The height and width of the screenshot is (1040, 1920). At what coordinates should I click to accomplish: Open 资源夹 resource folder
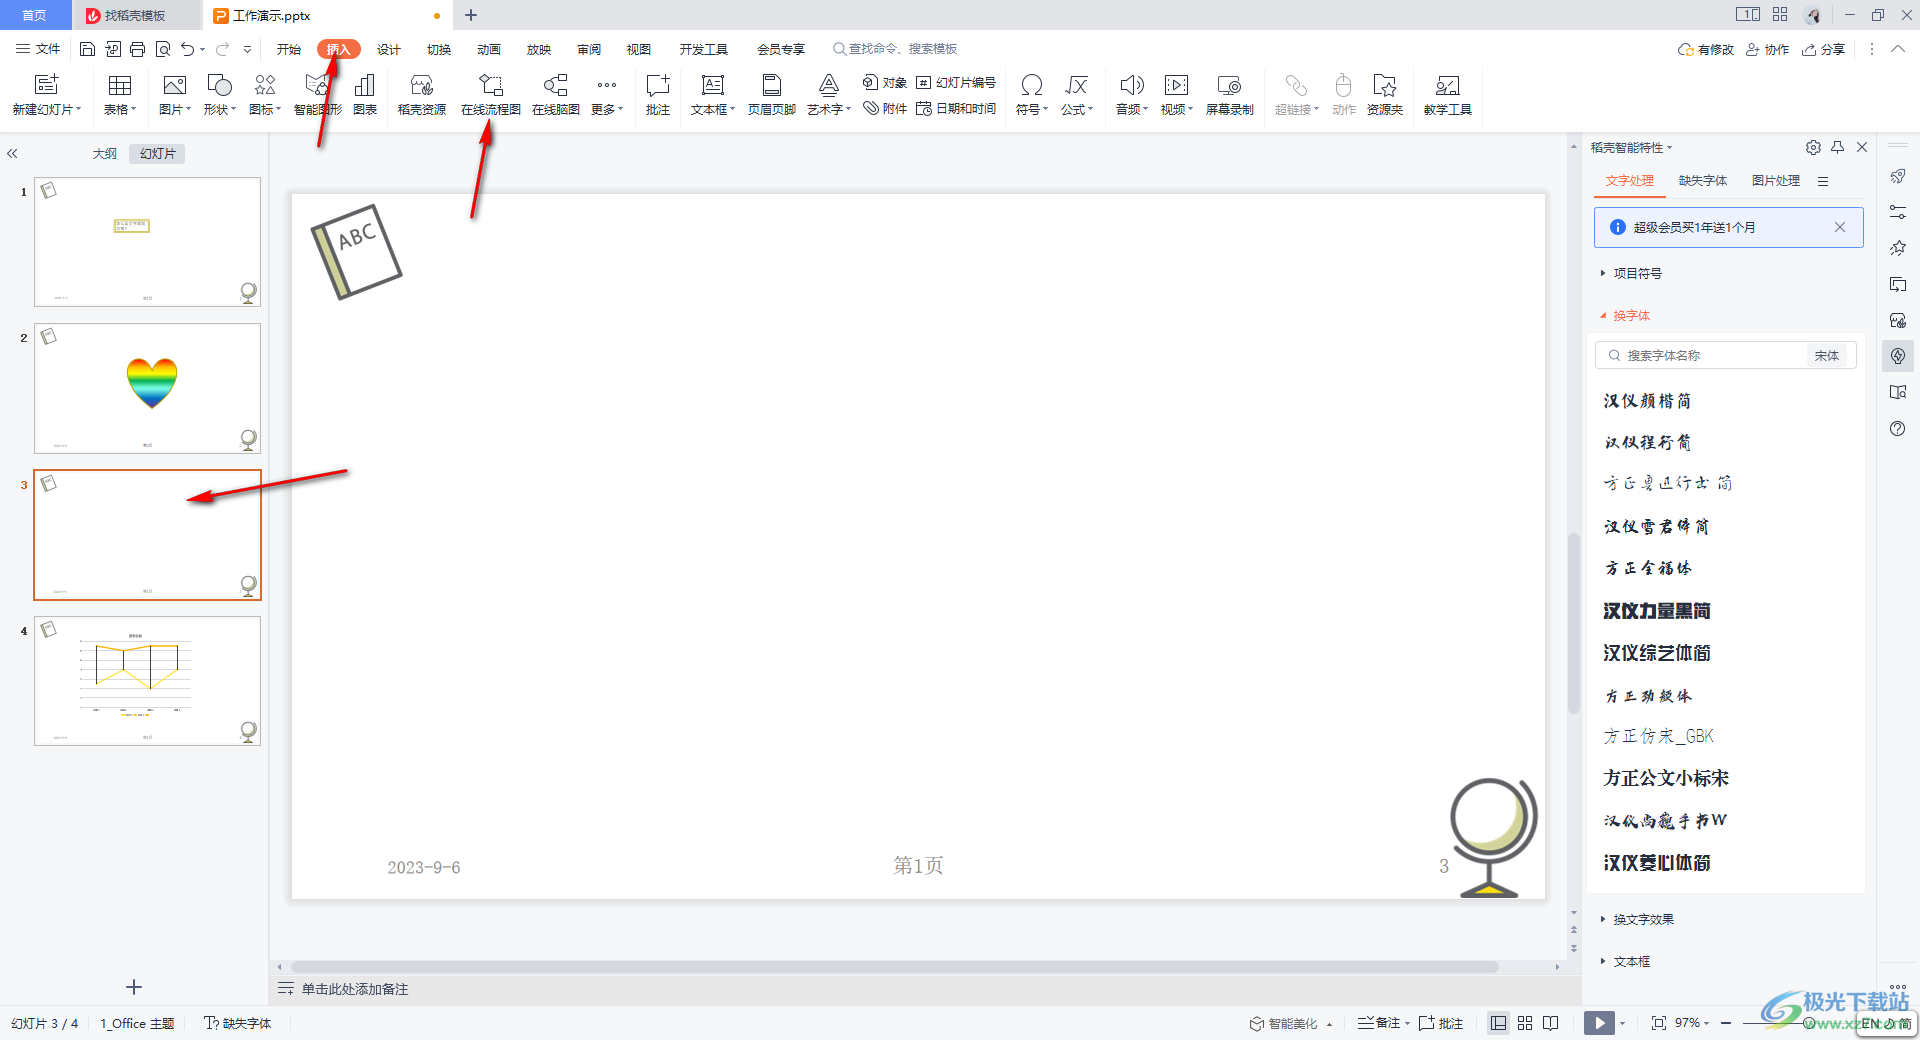click(x=1385, y=96)
